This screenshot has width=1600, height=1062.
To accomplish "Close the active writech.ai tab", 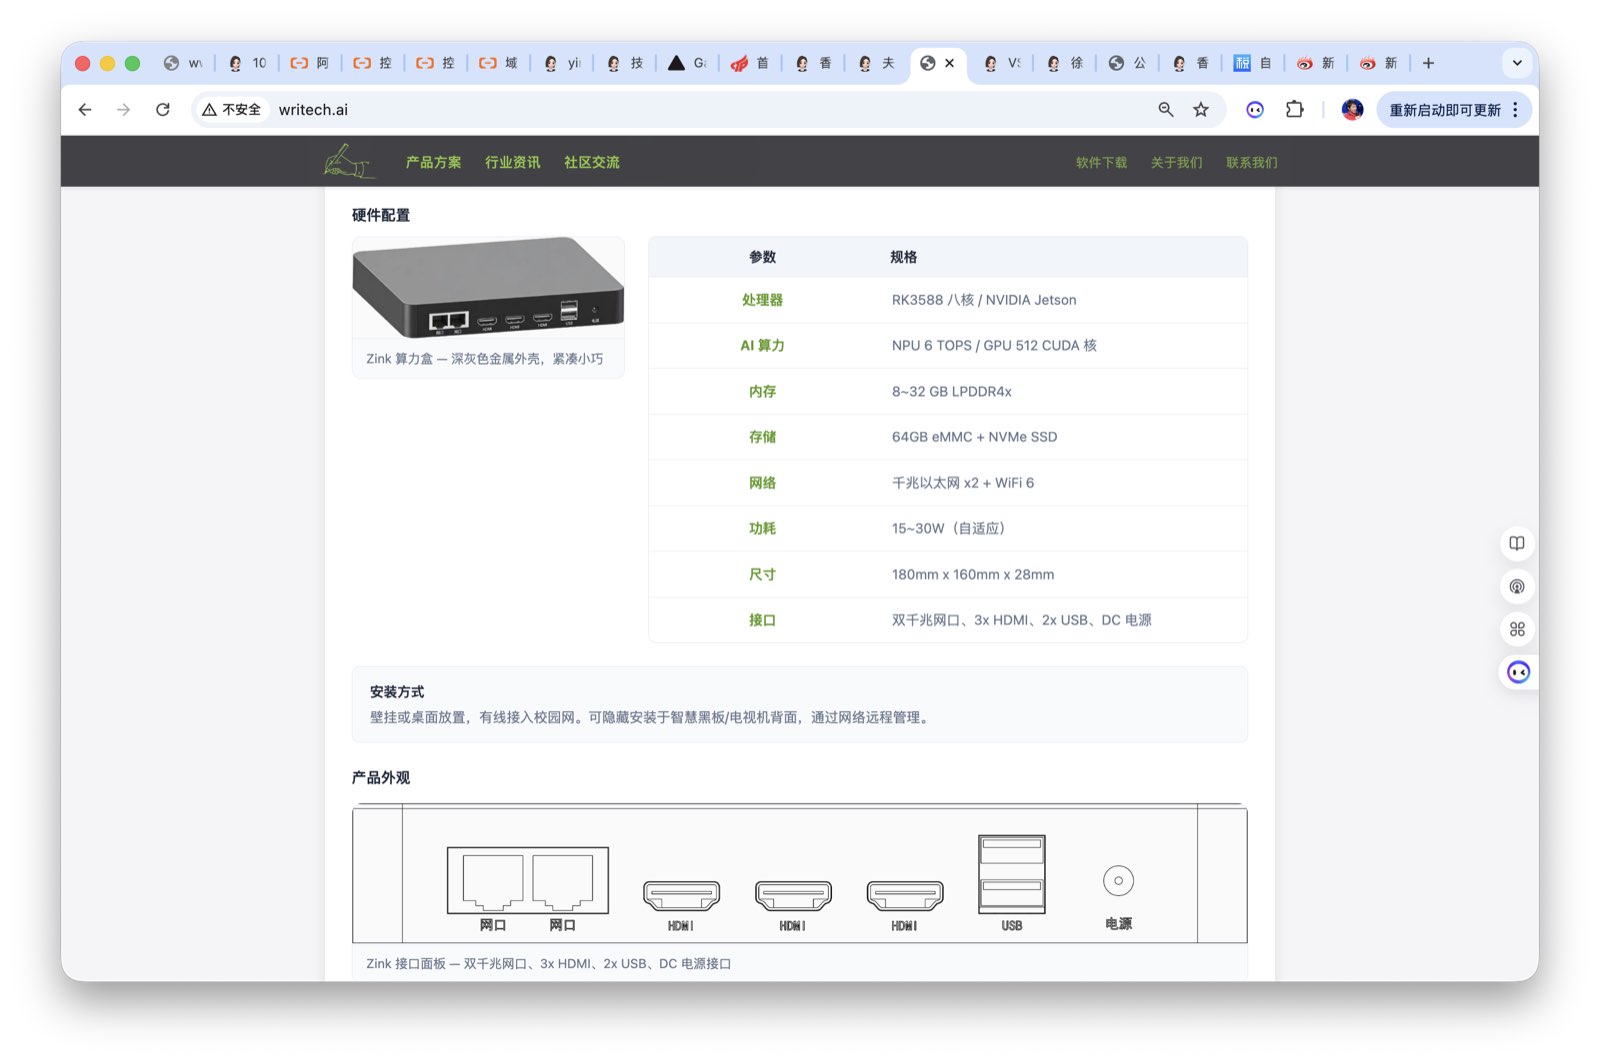I will (950, 63).
